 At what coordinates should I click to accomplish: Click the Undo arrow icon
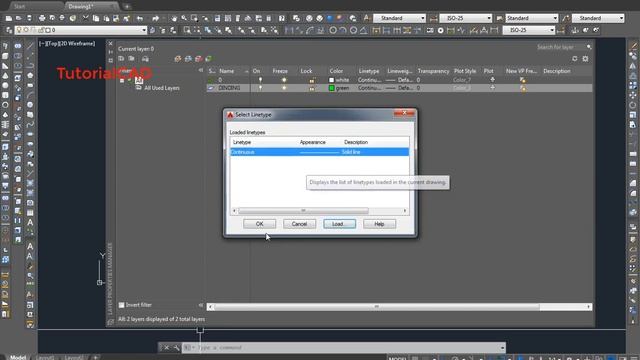pos(140,18)
